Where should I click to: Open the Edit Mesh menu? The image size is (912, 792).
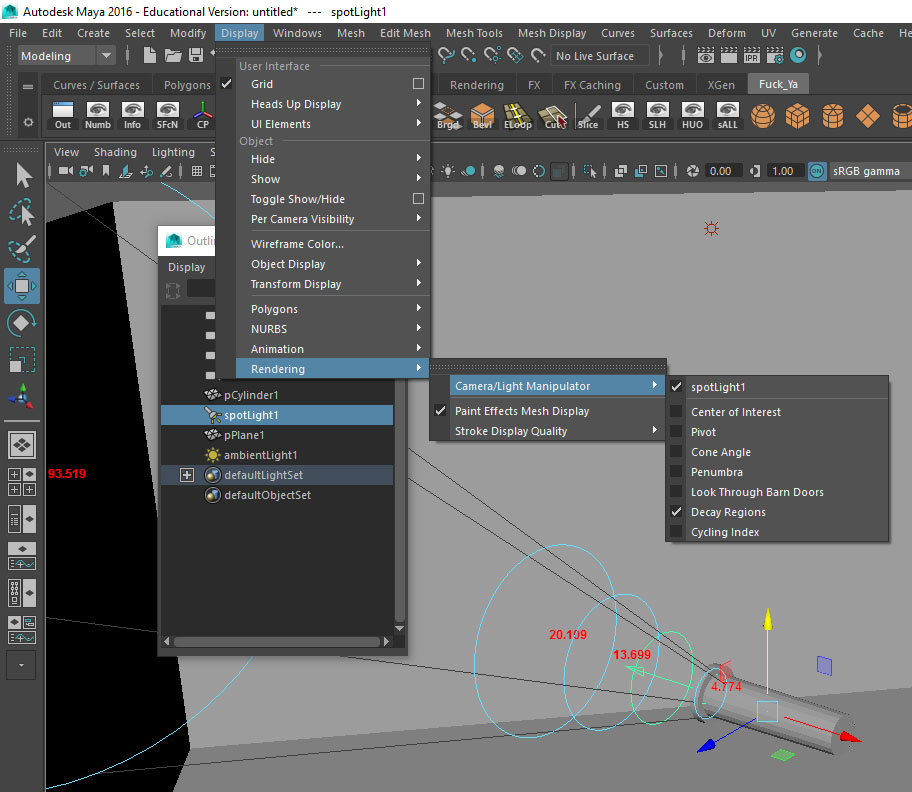pos(405,33)
